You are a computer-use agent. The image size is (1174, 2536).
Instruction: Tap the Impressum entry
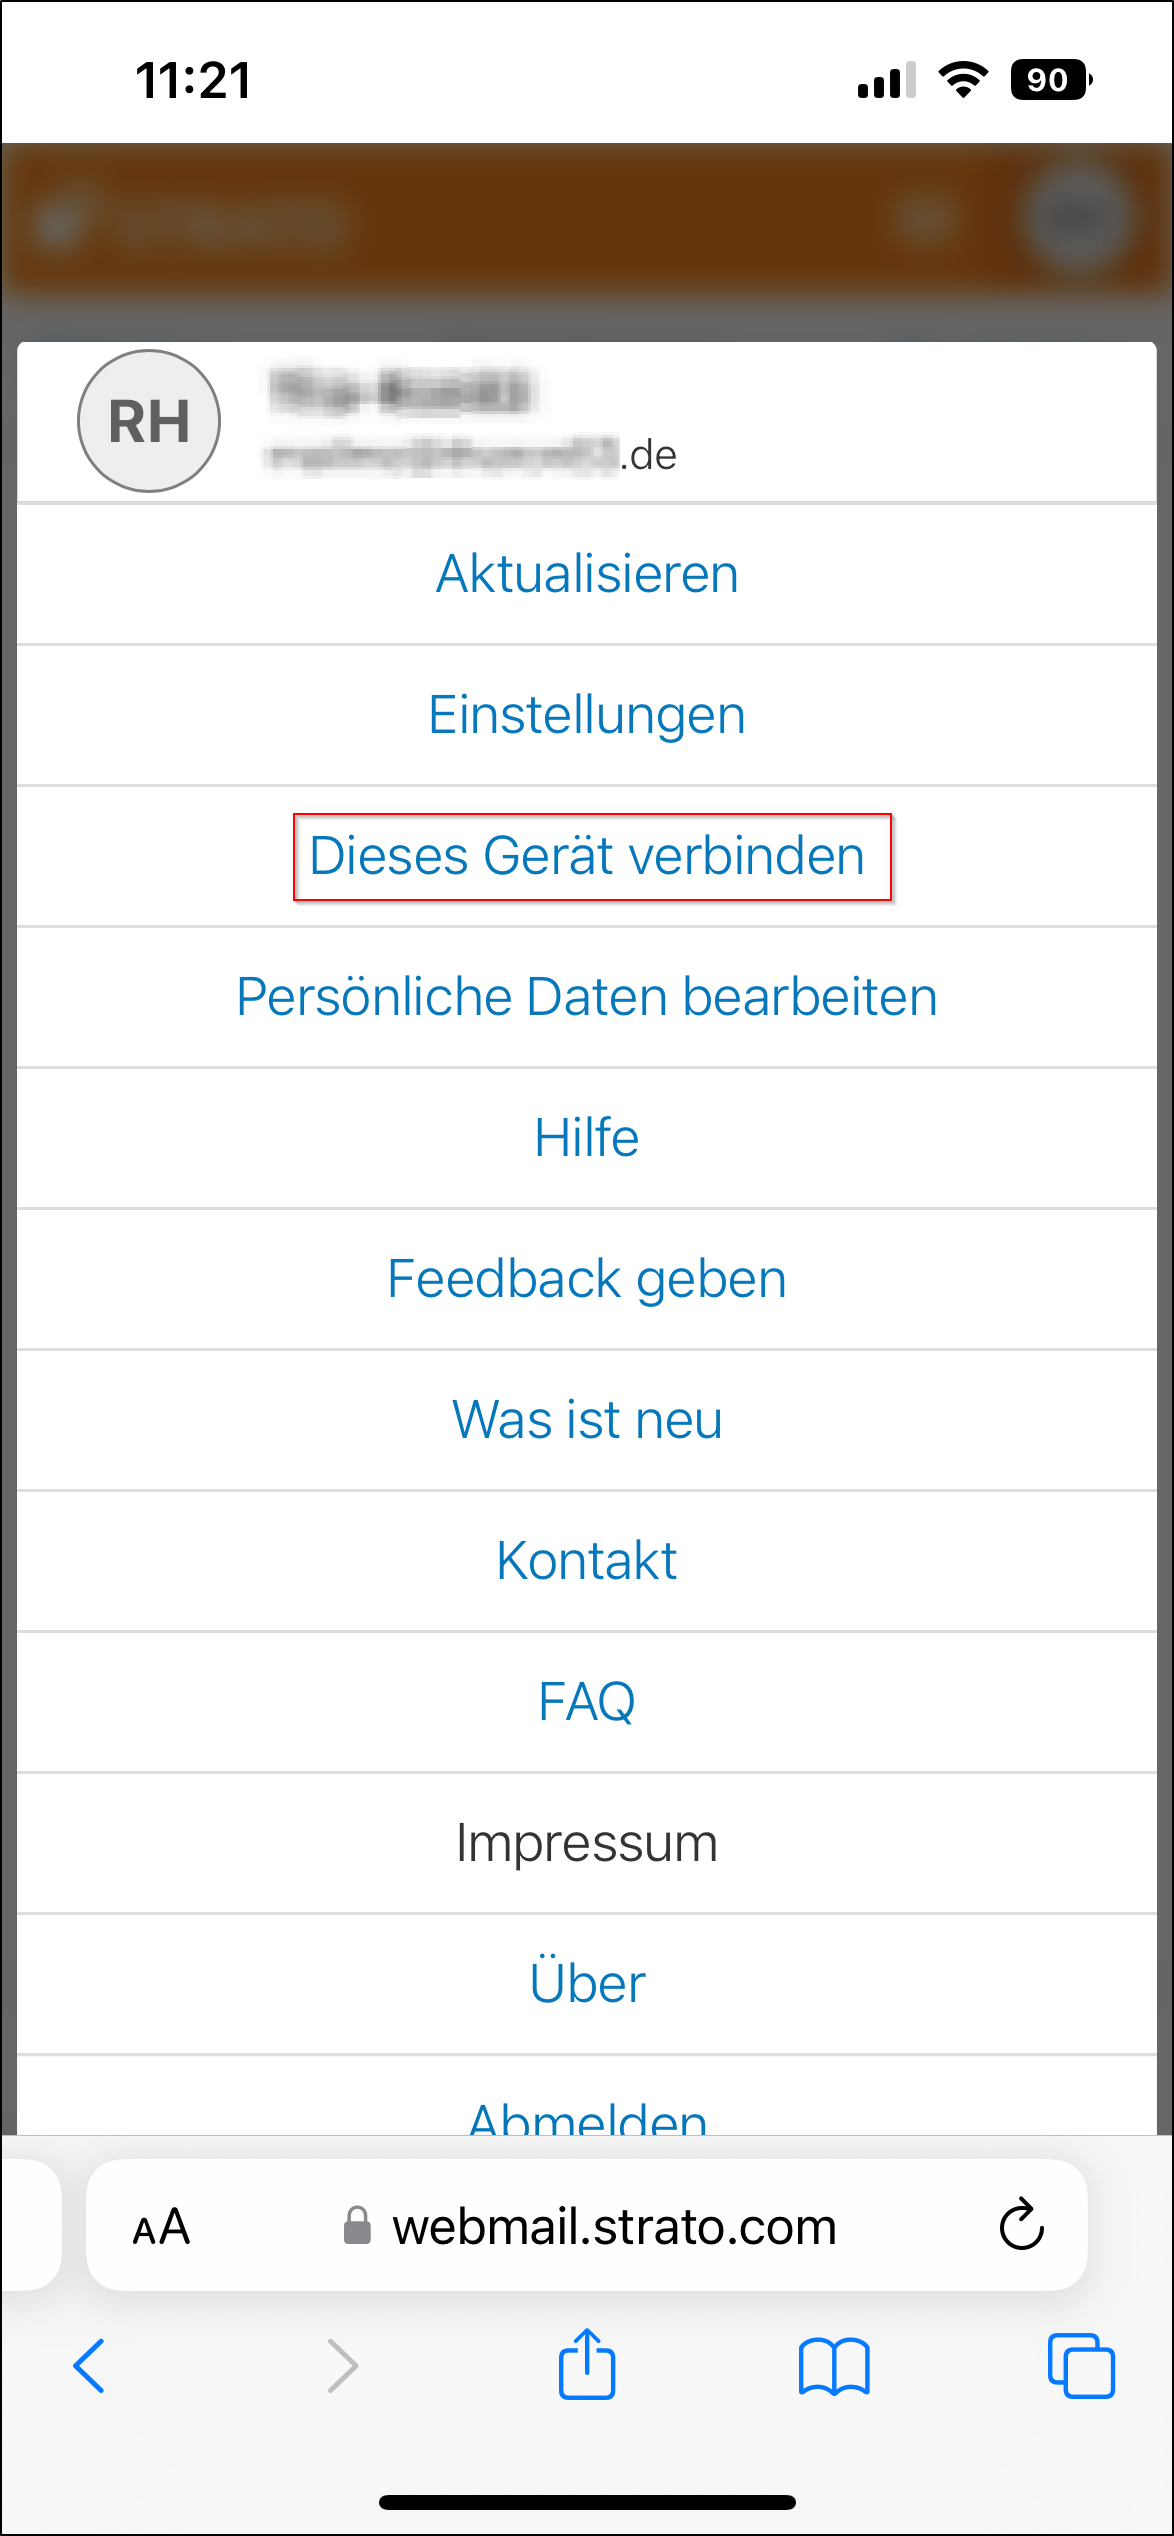tap(587, 1843)
